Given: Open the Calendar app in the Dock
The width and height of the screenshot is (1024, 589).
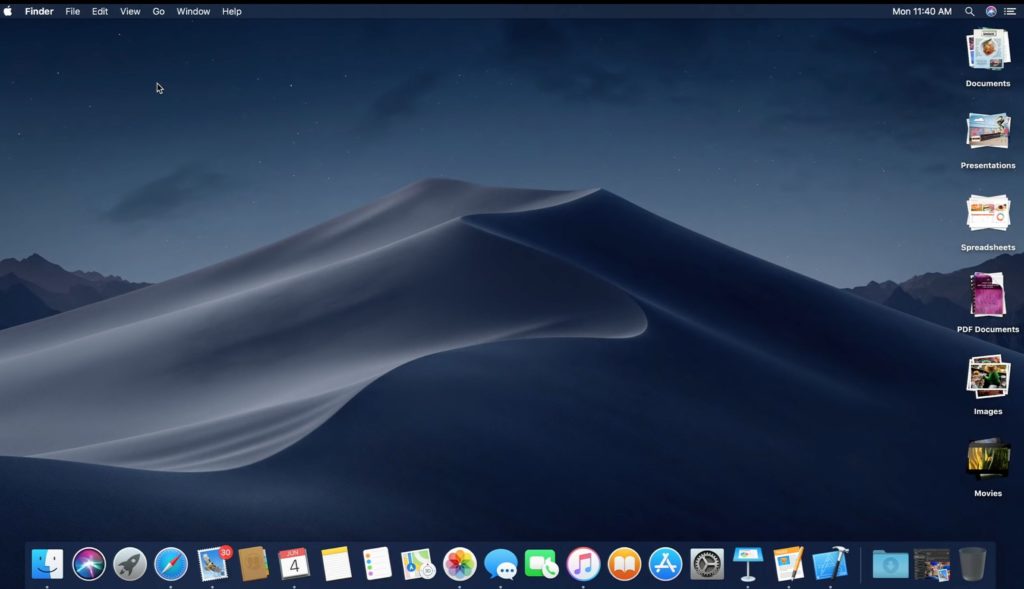Looking at the screenshot, I should pos(294,564).
